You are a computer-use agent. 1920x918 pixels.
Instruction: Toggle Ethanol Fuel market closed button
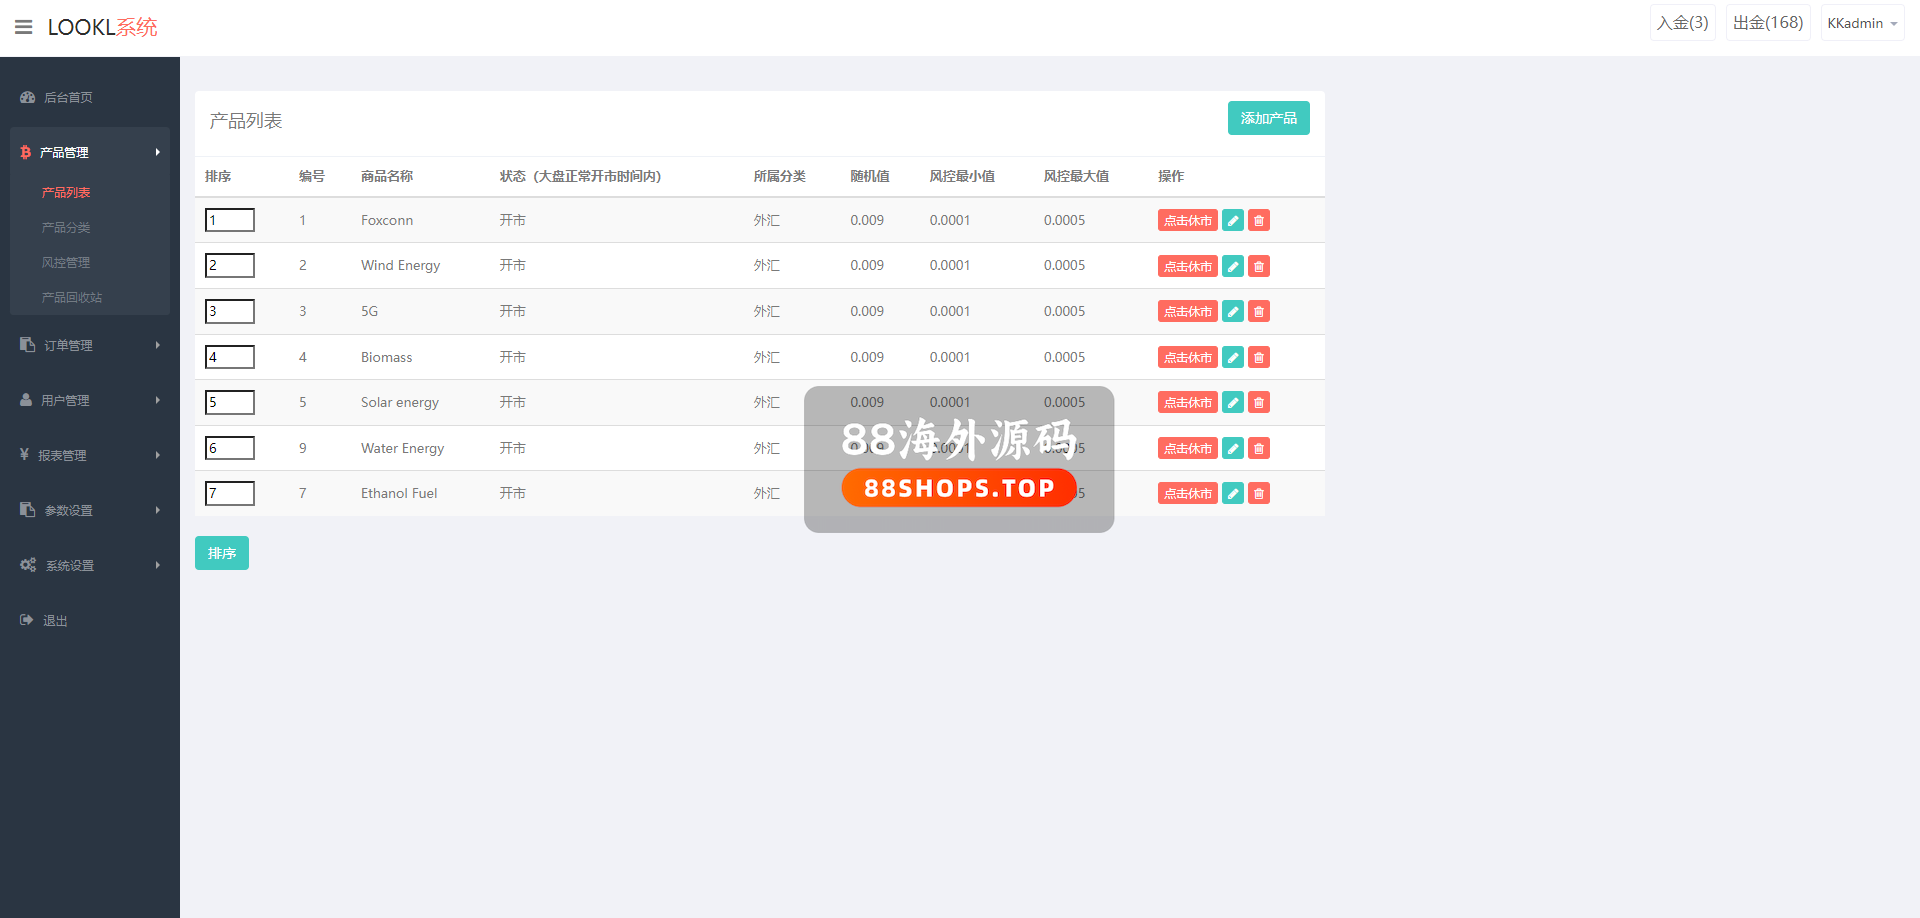pos(1187,494)
